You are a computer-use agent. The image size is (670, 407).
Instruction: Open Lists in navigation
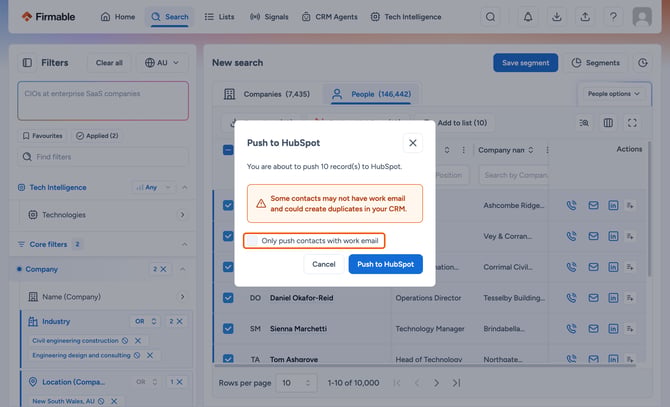pos(220,17)
